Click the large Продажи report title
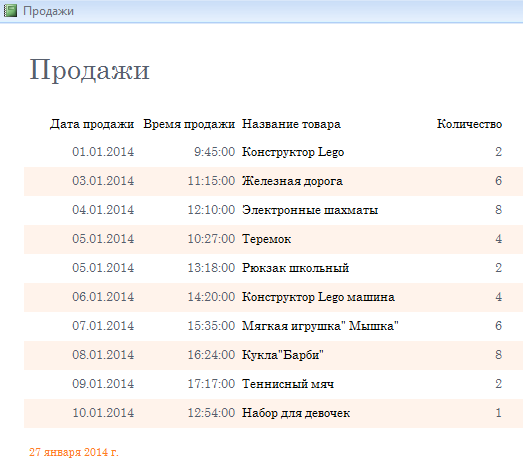The image size is (523, 472). (89, 70)
